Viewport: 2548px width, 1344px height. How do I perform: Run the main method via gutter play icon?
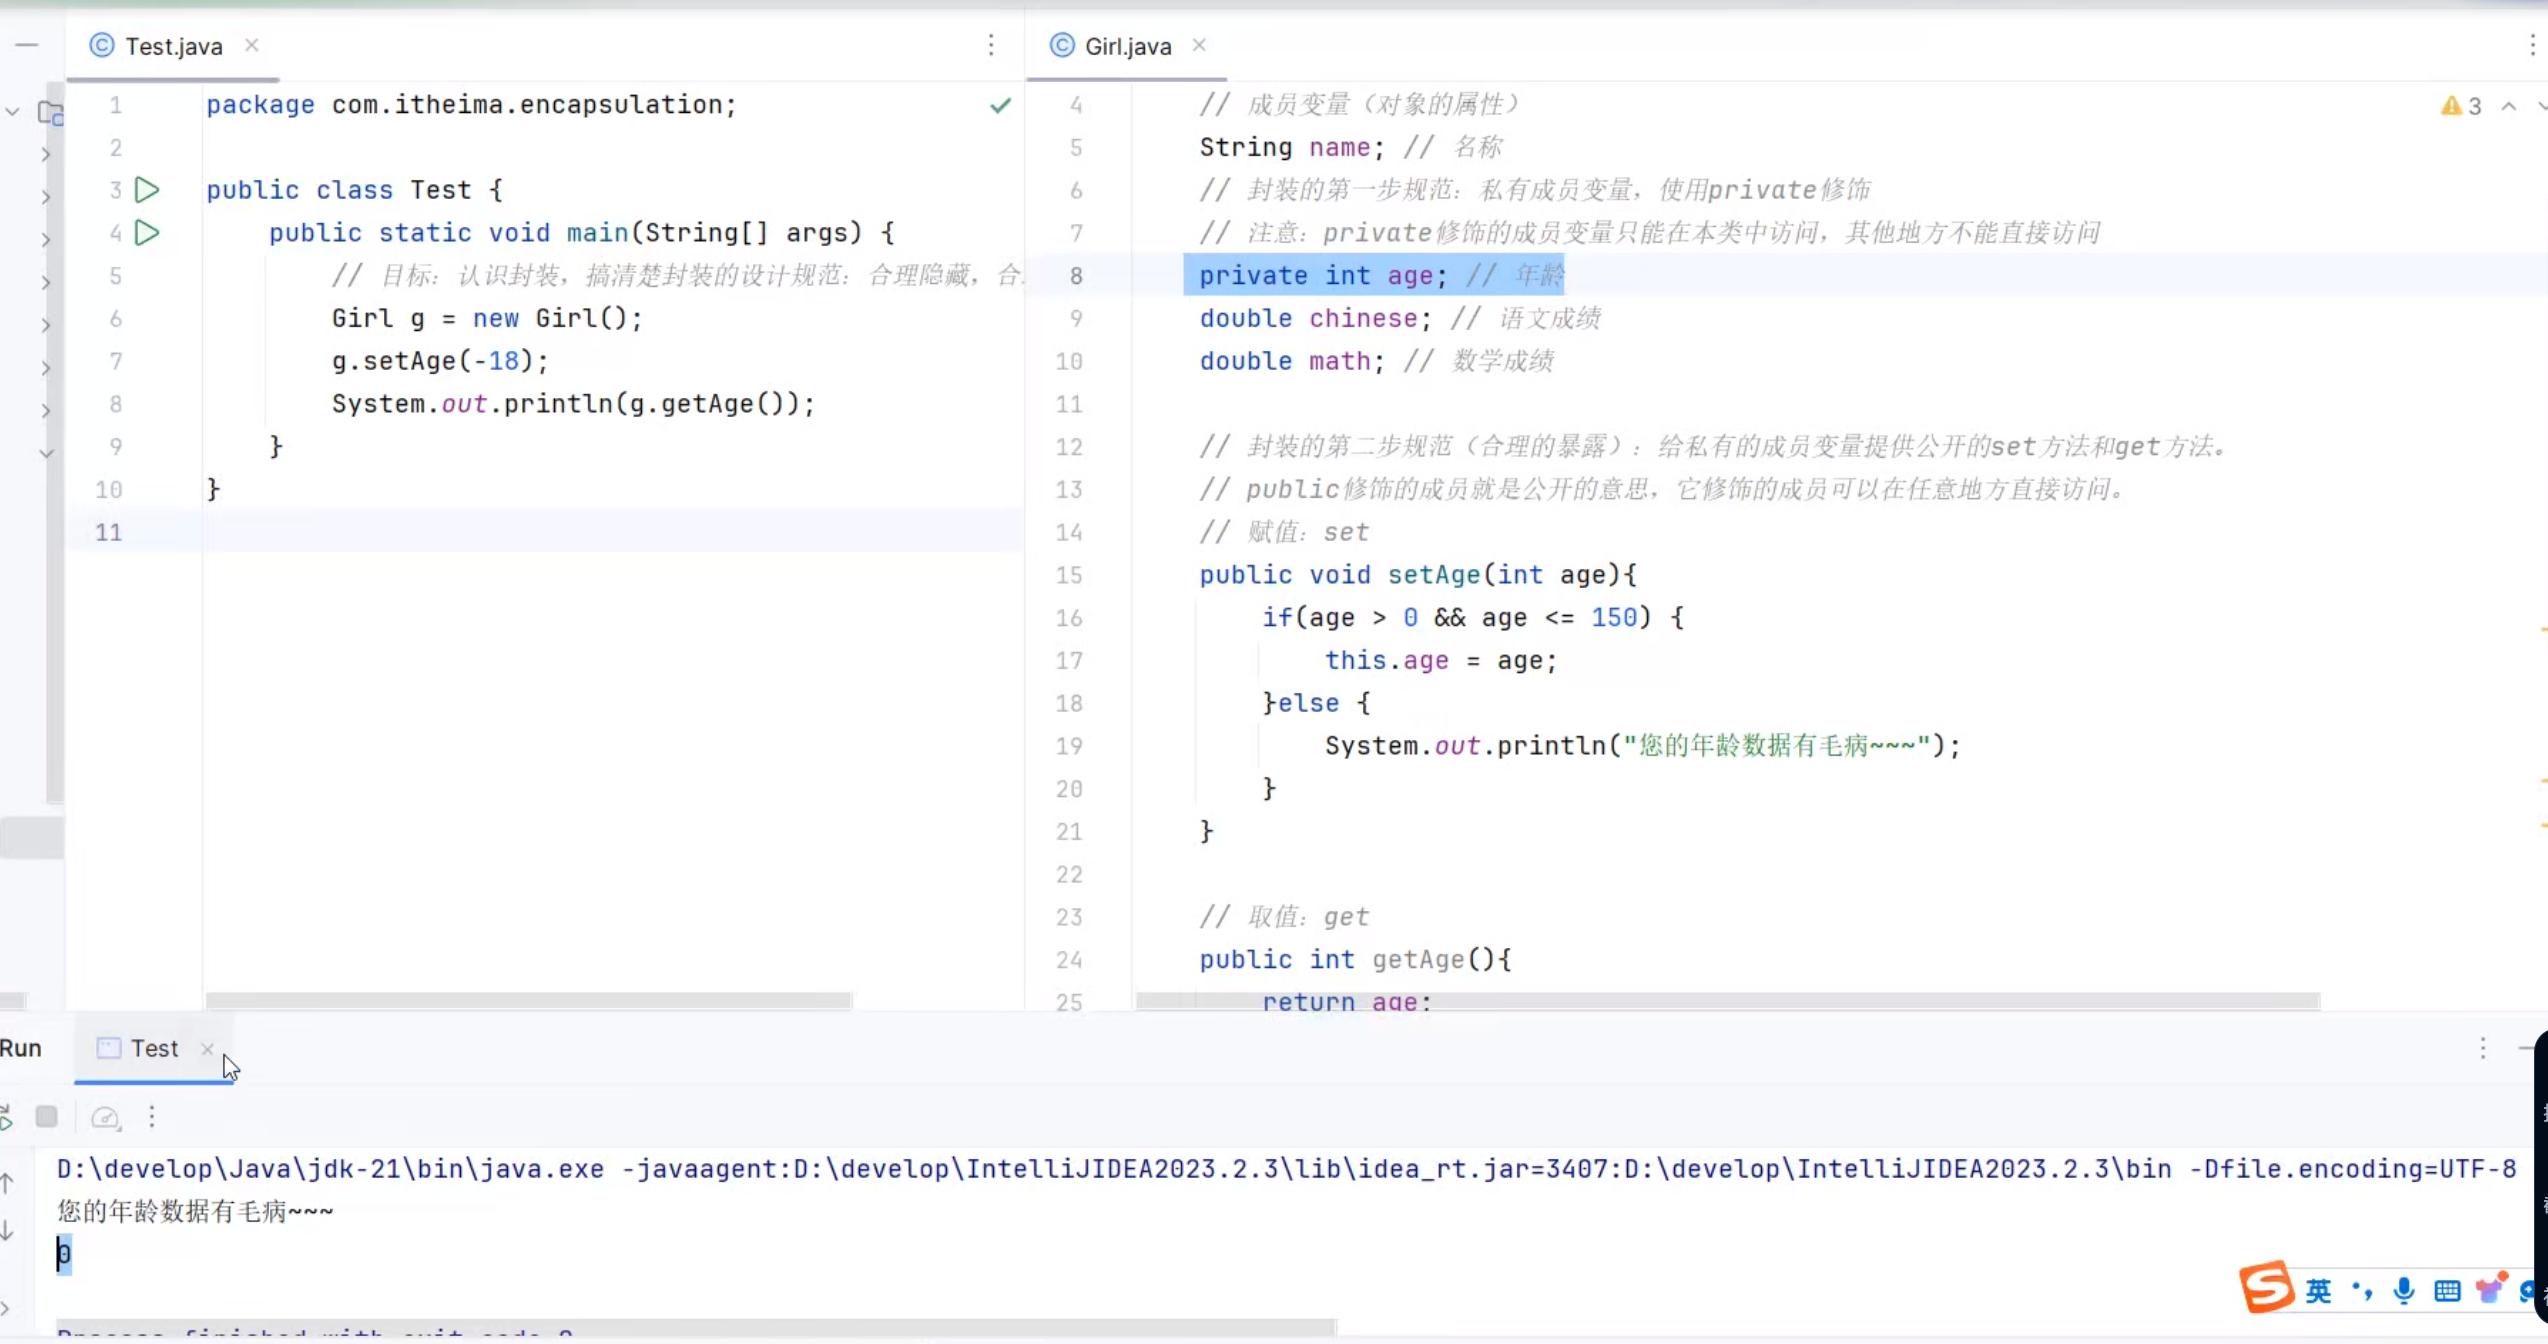[147, 232]
